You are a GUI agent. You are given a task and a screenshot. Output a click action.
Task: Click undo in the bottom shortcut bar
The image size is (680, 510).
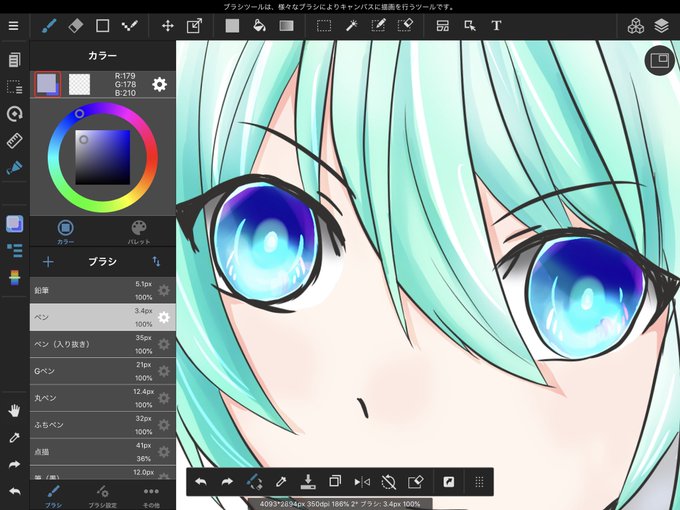201,481
